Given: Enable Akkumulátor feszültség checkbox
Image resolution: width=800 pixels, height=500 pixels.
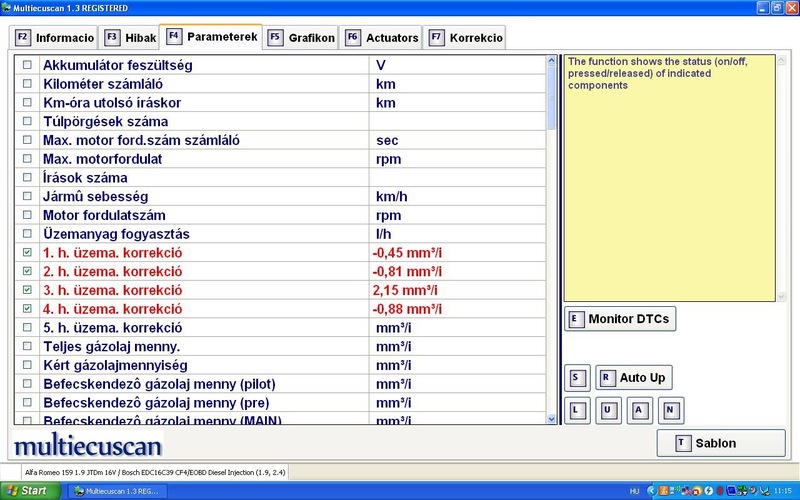Looking at the screenshot, I should pyautogui.click(x=27, y=65).
